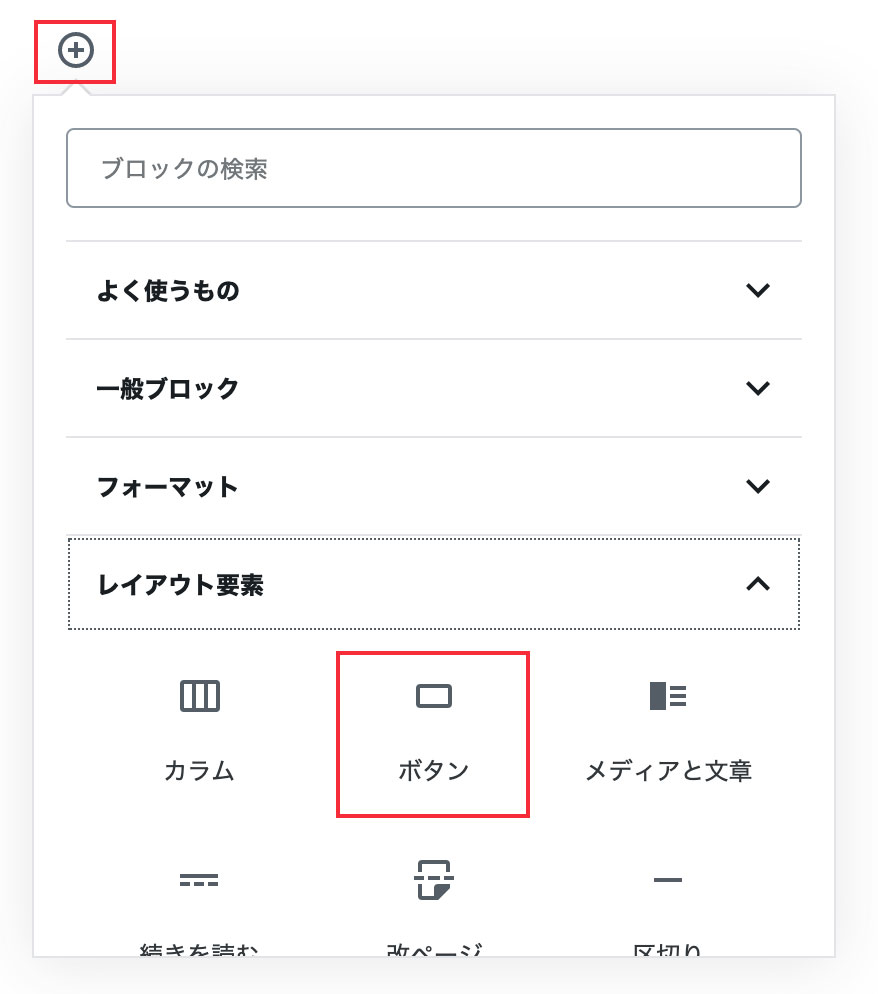Insert the 続きを読む more block icon
Image resolution: width=878 pixels, height=994 pixels.
199,879
